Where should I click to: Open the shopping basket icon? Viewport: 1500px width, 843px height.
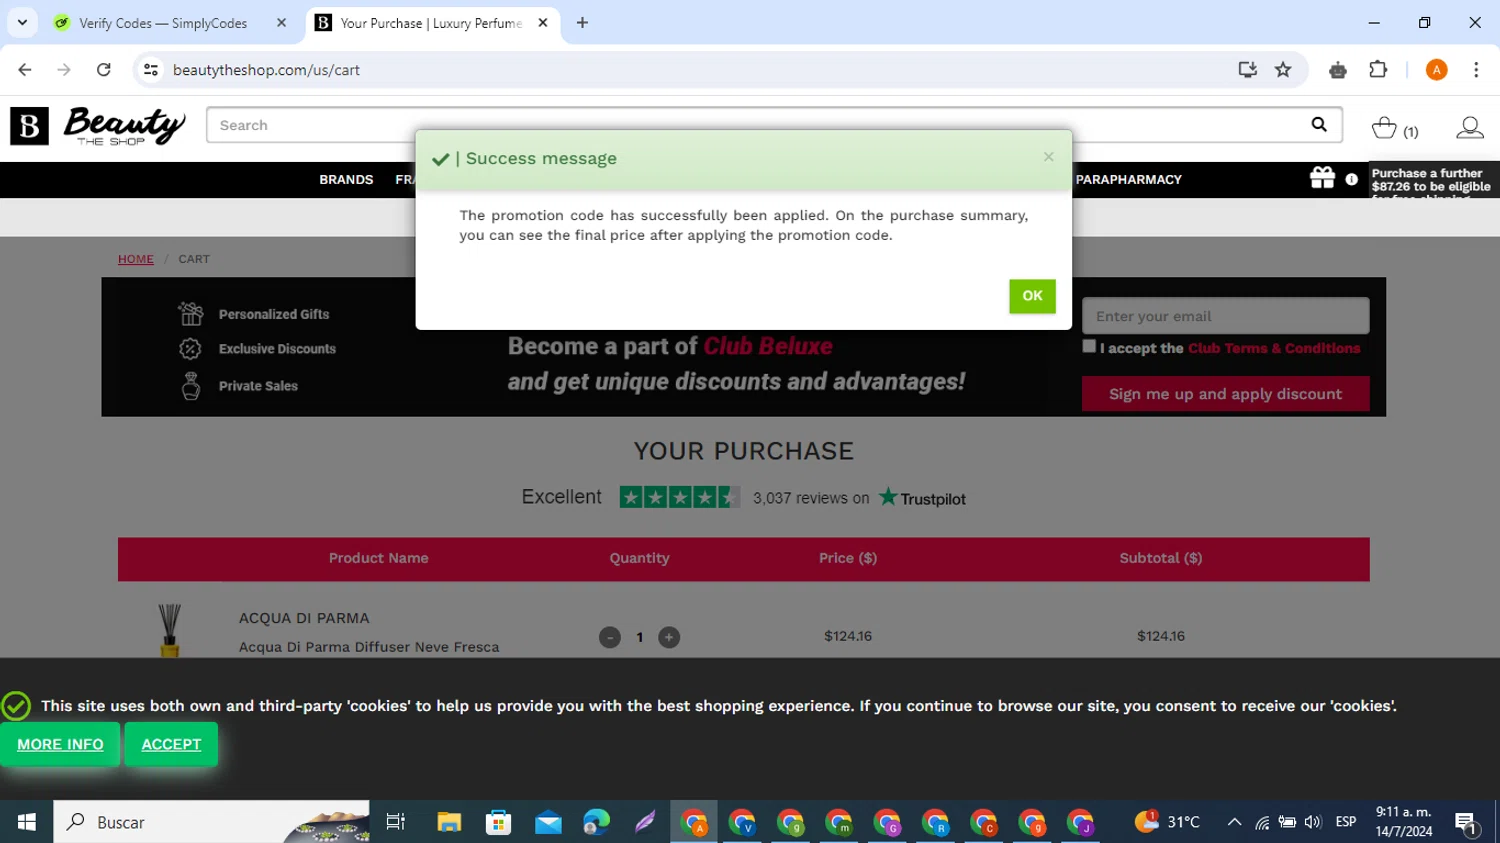tap(1384, 128)
